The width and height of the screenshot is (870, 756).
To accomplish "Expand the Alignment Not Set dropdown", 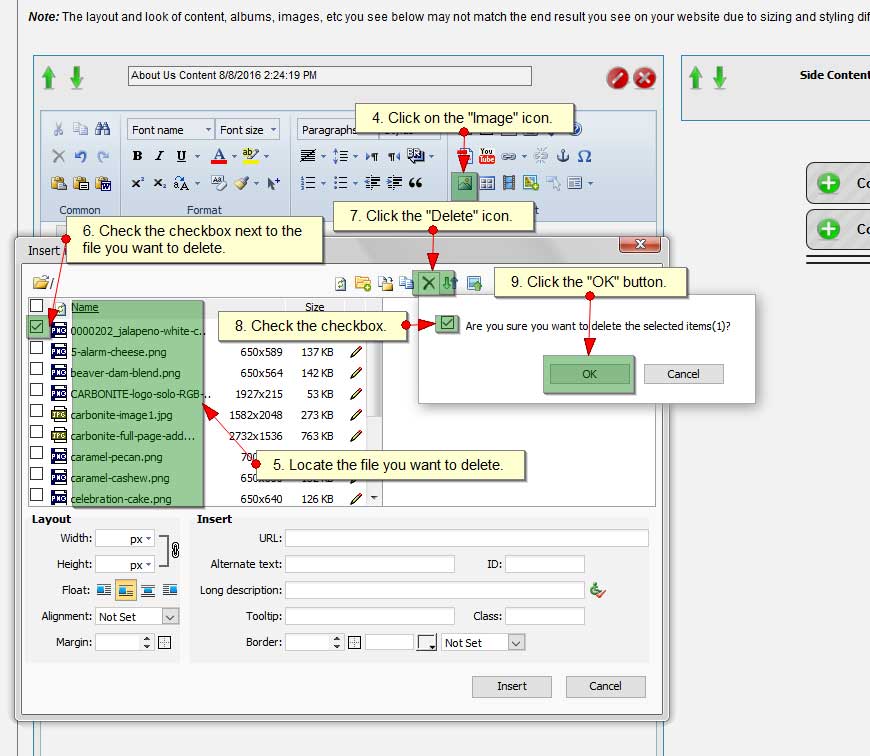I will click(169, 617).
